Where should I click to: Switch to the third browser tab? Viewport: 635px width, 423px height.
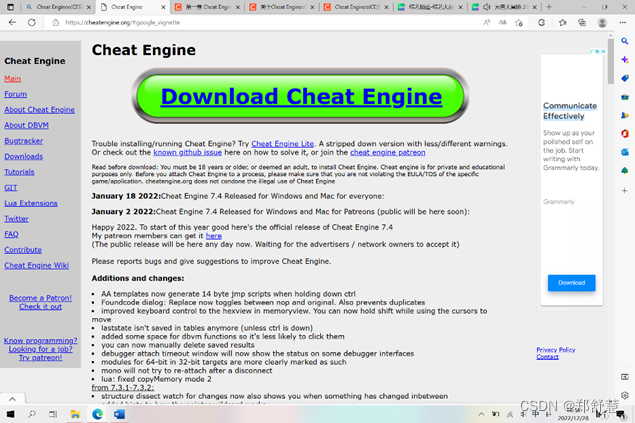tap(207, 7)
